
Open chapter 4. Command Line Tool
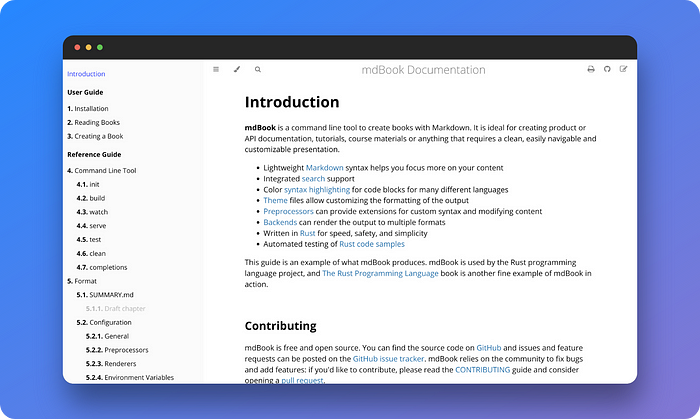102,170
